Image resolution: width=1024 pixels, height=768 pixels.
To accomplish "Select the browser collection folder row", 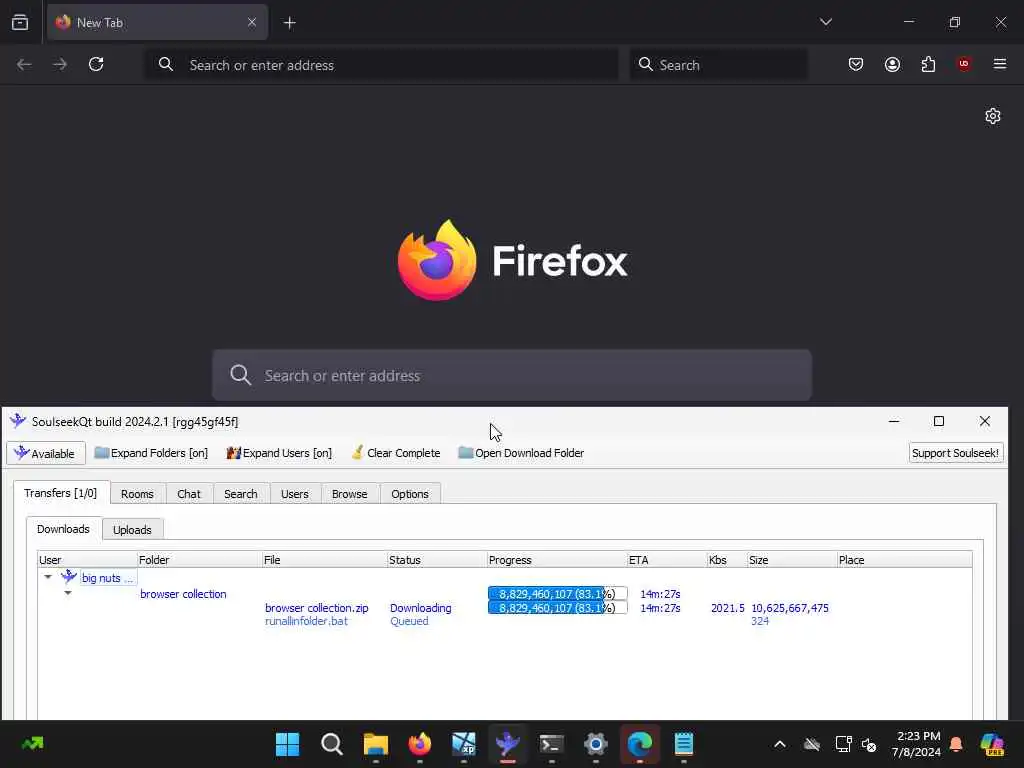I will coord(183,594).
